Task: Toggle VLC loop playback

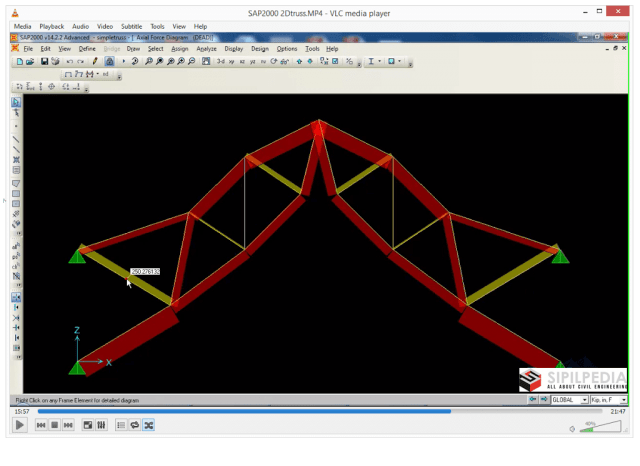Action: (134, 425)
